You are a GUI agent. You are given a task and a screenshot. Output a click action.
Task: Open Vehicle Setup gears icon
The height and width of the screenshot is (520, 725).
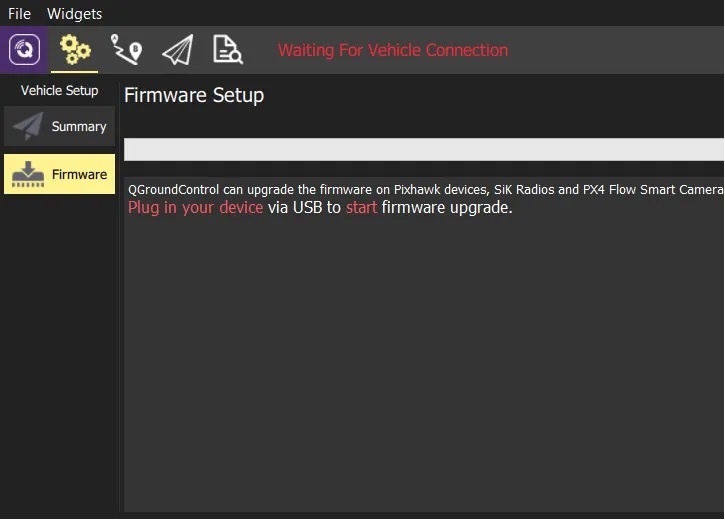click(75, 49)
